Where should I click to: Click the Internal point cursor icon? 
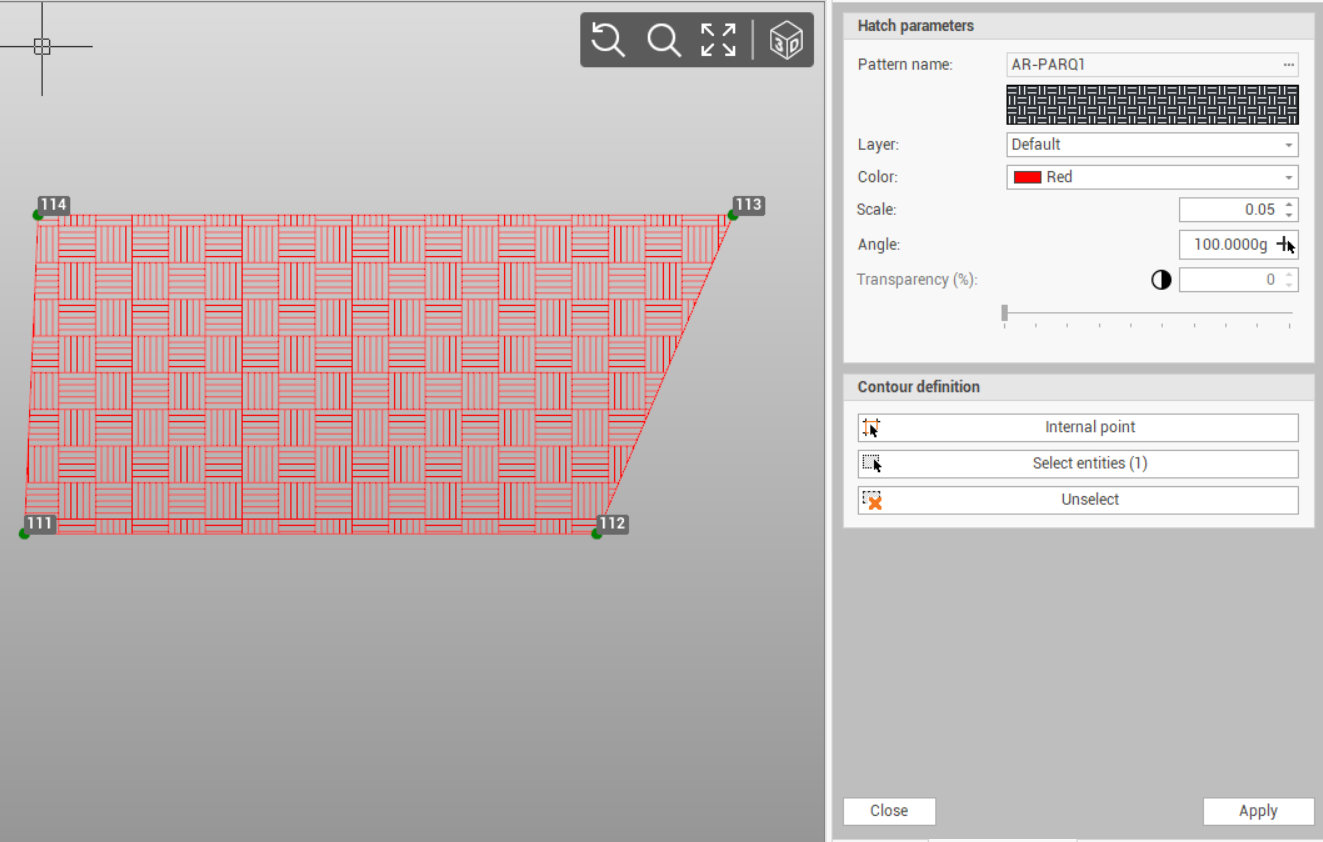[871, 428]
